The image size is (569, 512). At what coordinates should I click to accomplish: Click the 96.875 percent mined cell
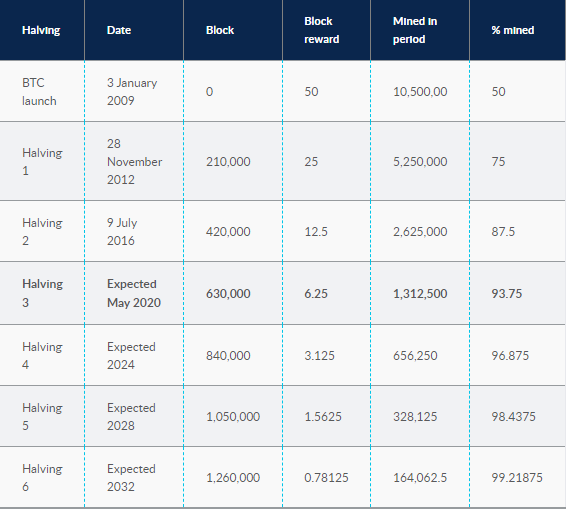point(510,356)
